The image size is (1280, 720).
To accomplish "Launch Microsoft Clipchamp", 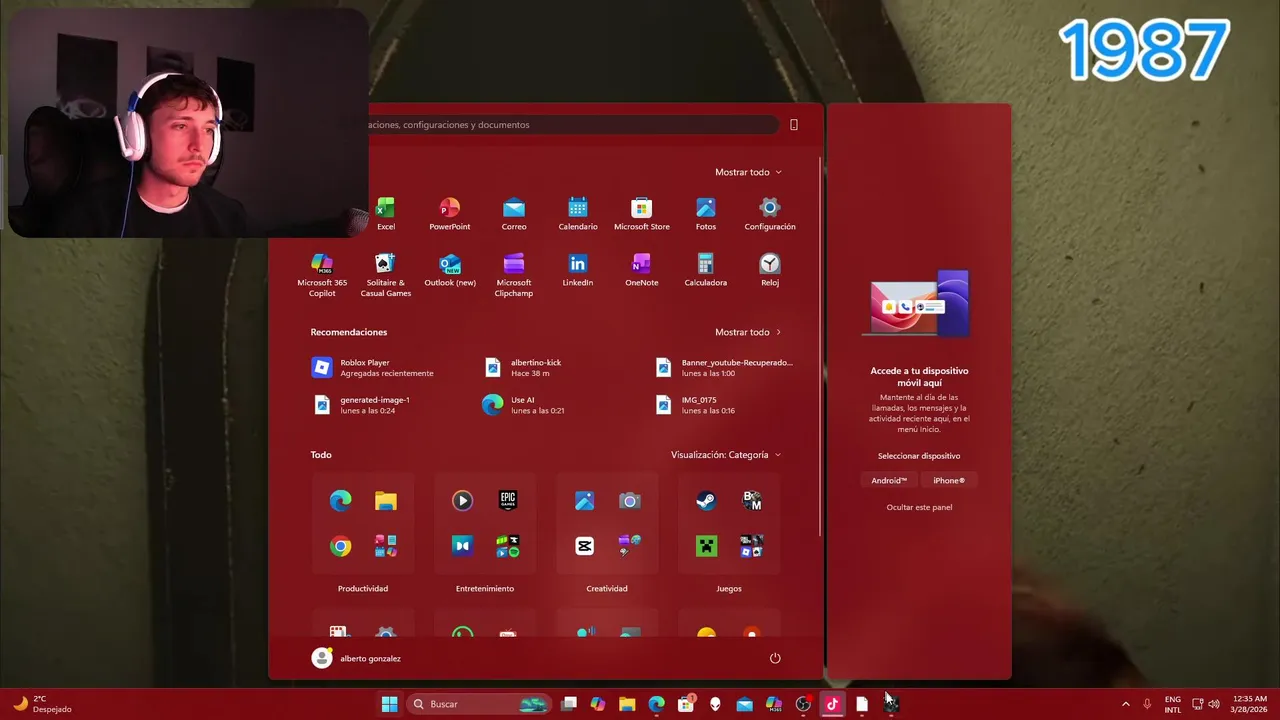I will [x=514, y=275].
